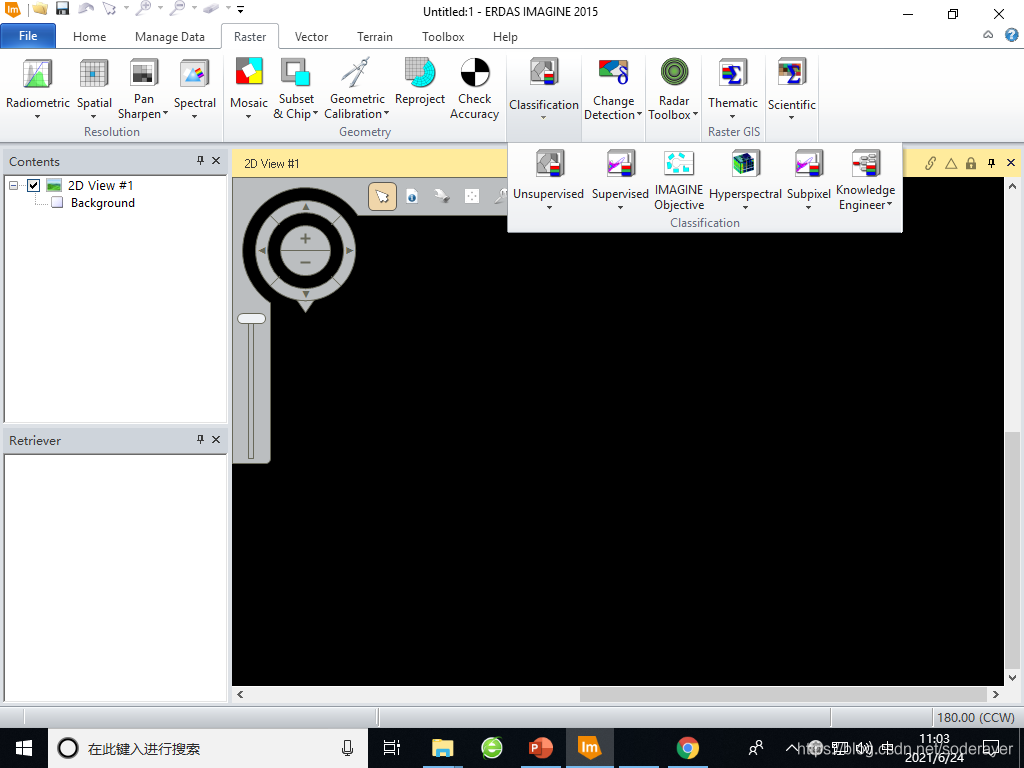Click the zoom in plus on navigation wheel
Viewport: 1024px width, 768px height.
pos(305,239)
